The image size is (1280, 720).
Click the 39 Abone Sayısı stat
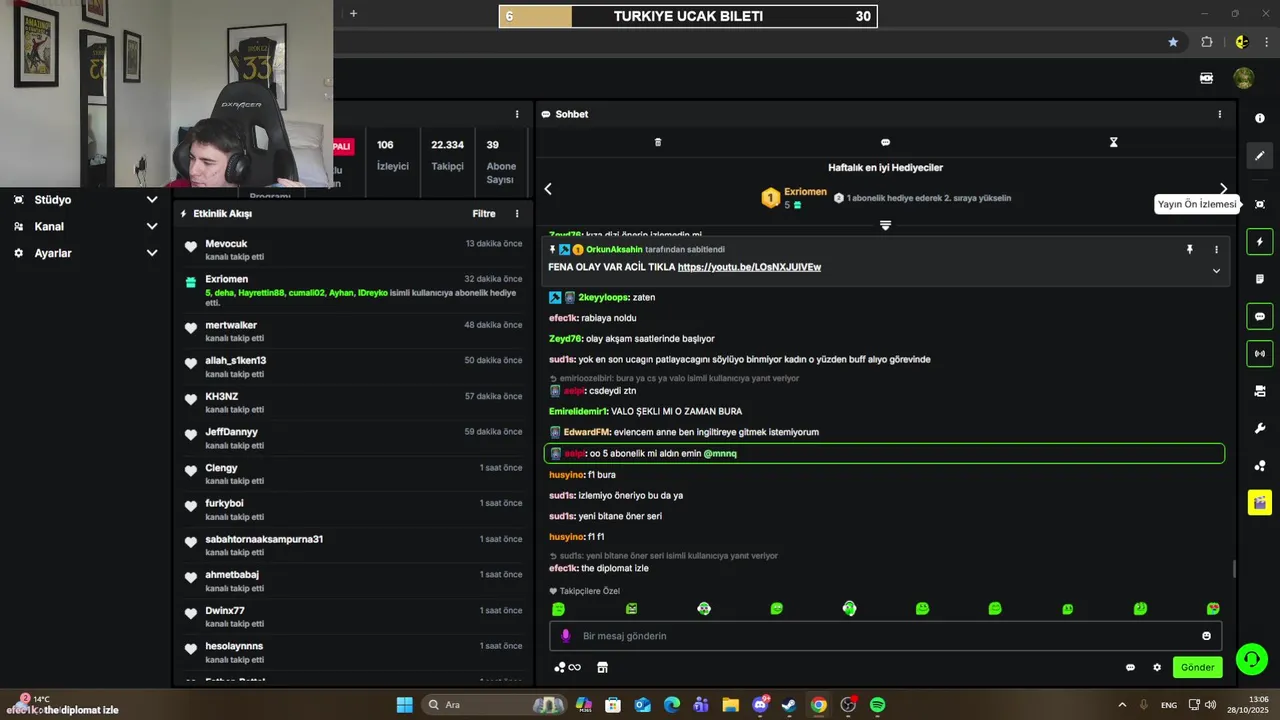(501, 158)
